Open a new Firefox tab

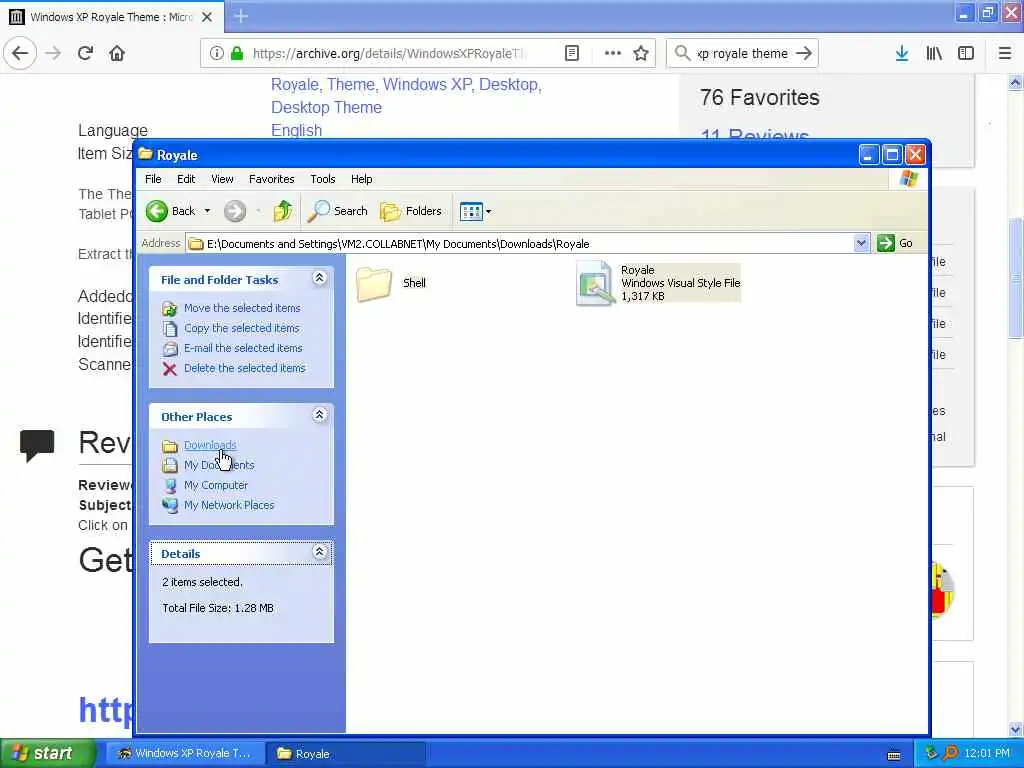coord(241,16)
